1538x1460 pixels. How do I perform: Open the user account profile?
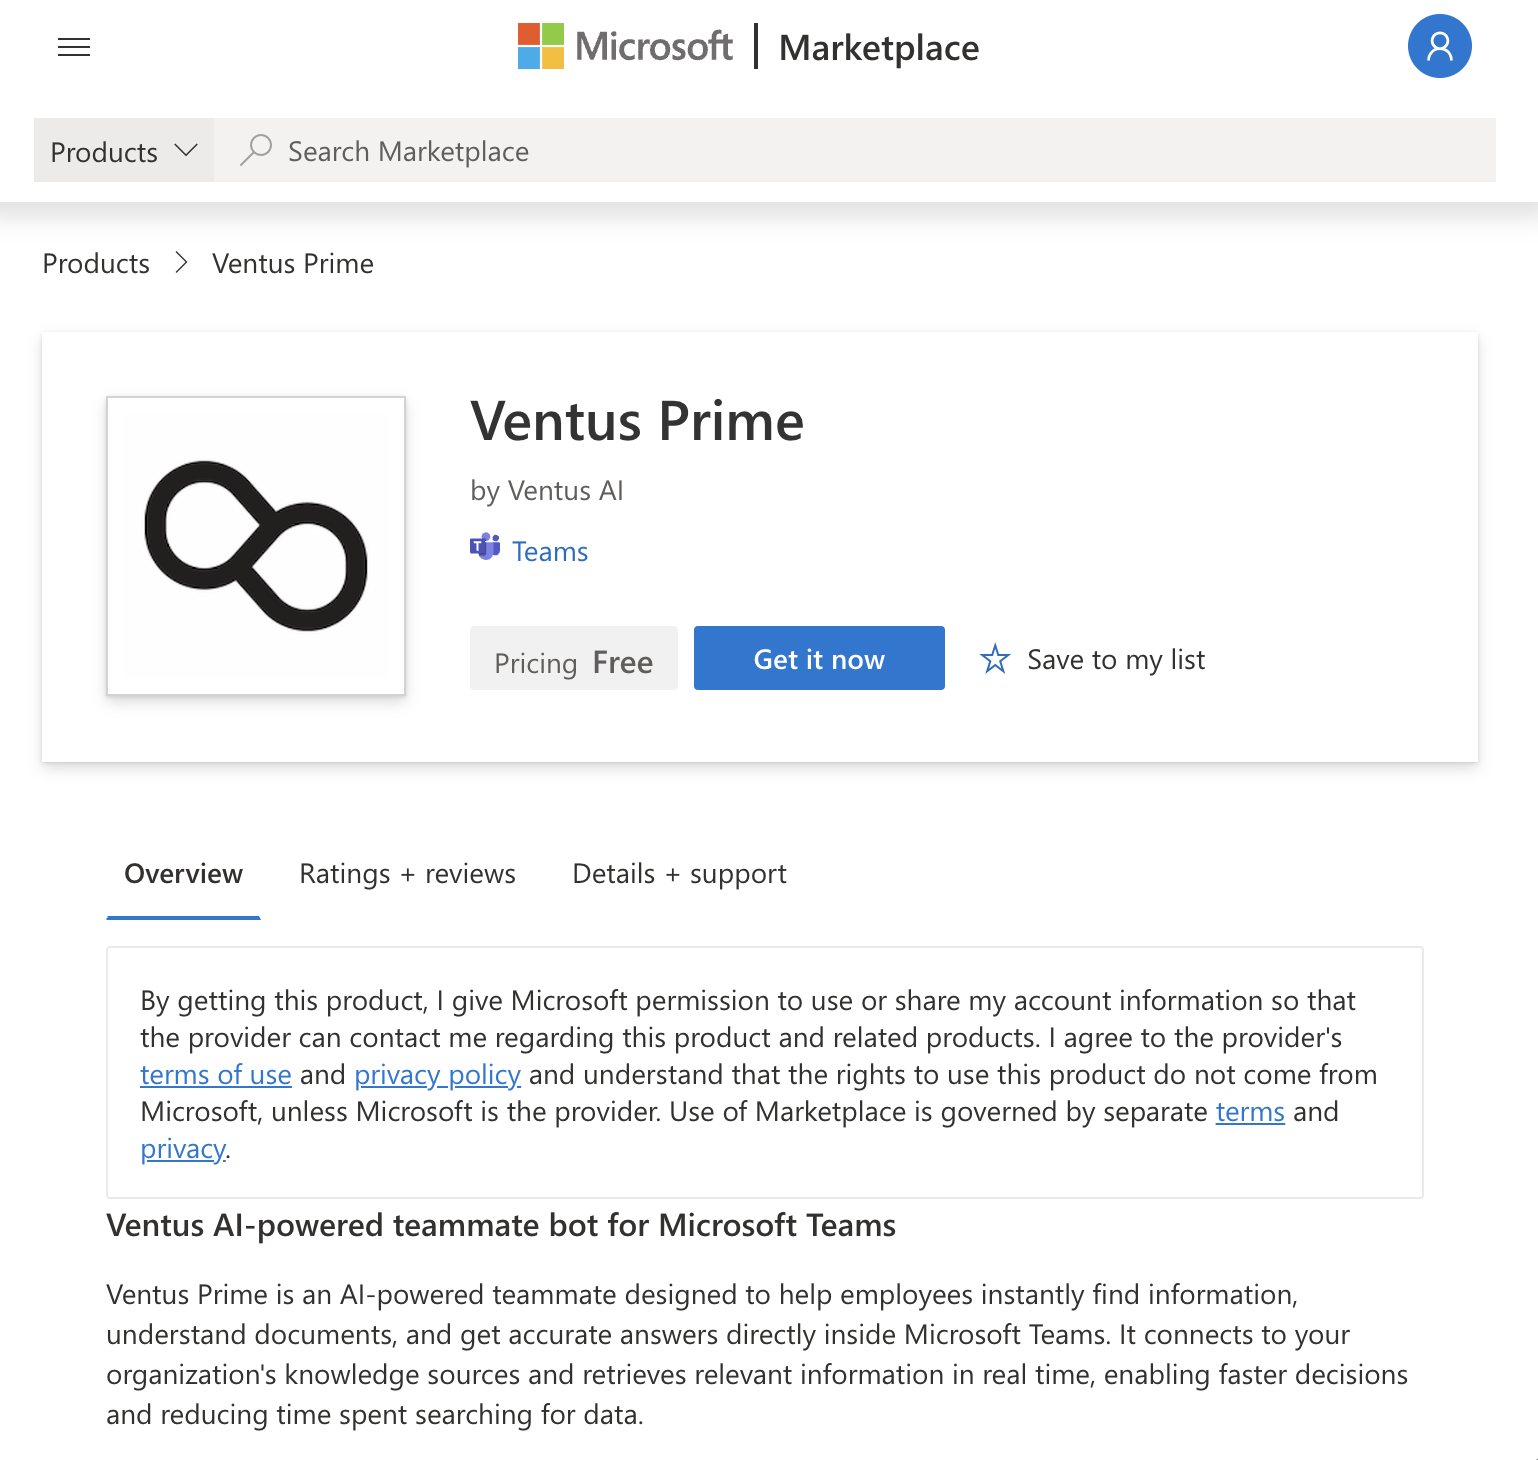tap(1439, 45)
